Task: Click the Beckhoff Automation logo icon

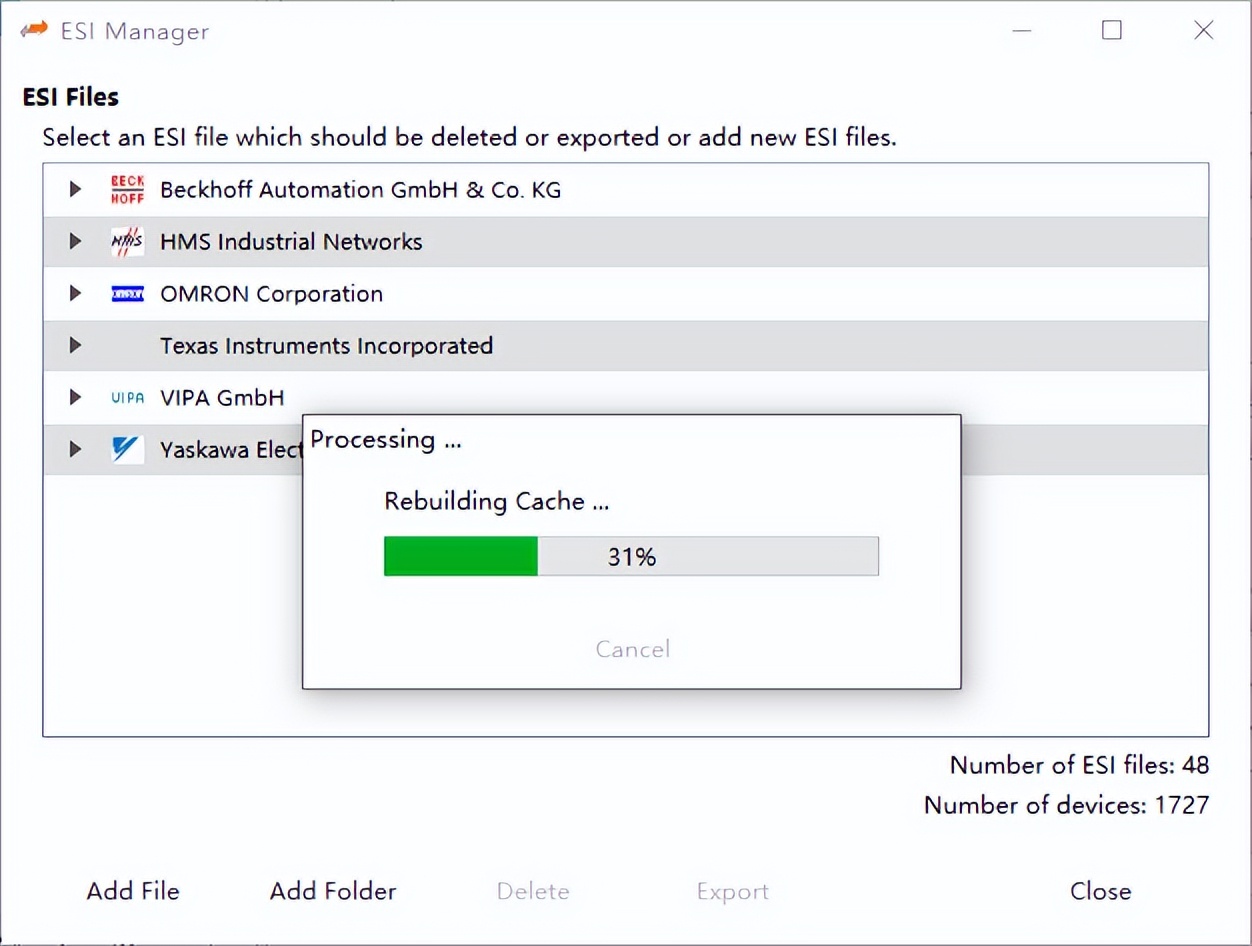Action: click(127, 190)
